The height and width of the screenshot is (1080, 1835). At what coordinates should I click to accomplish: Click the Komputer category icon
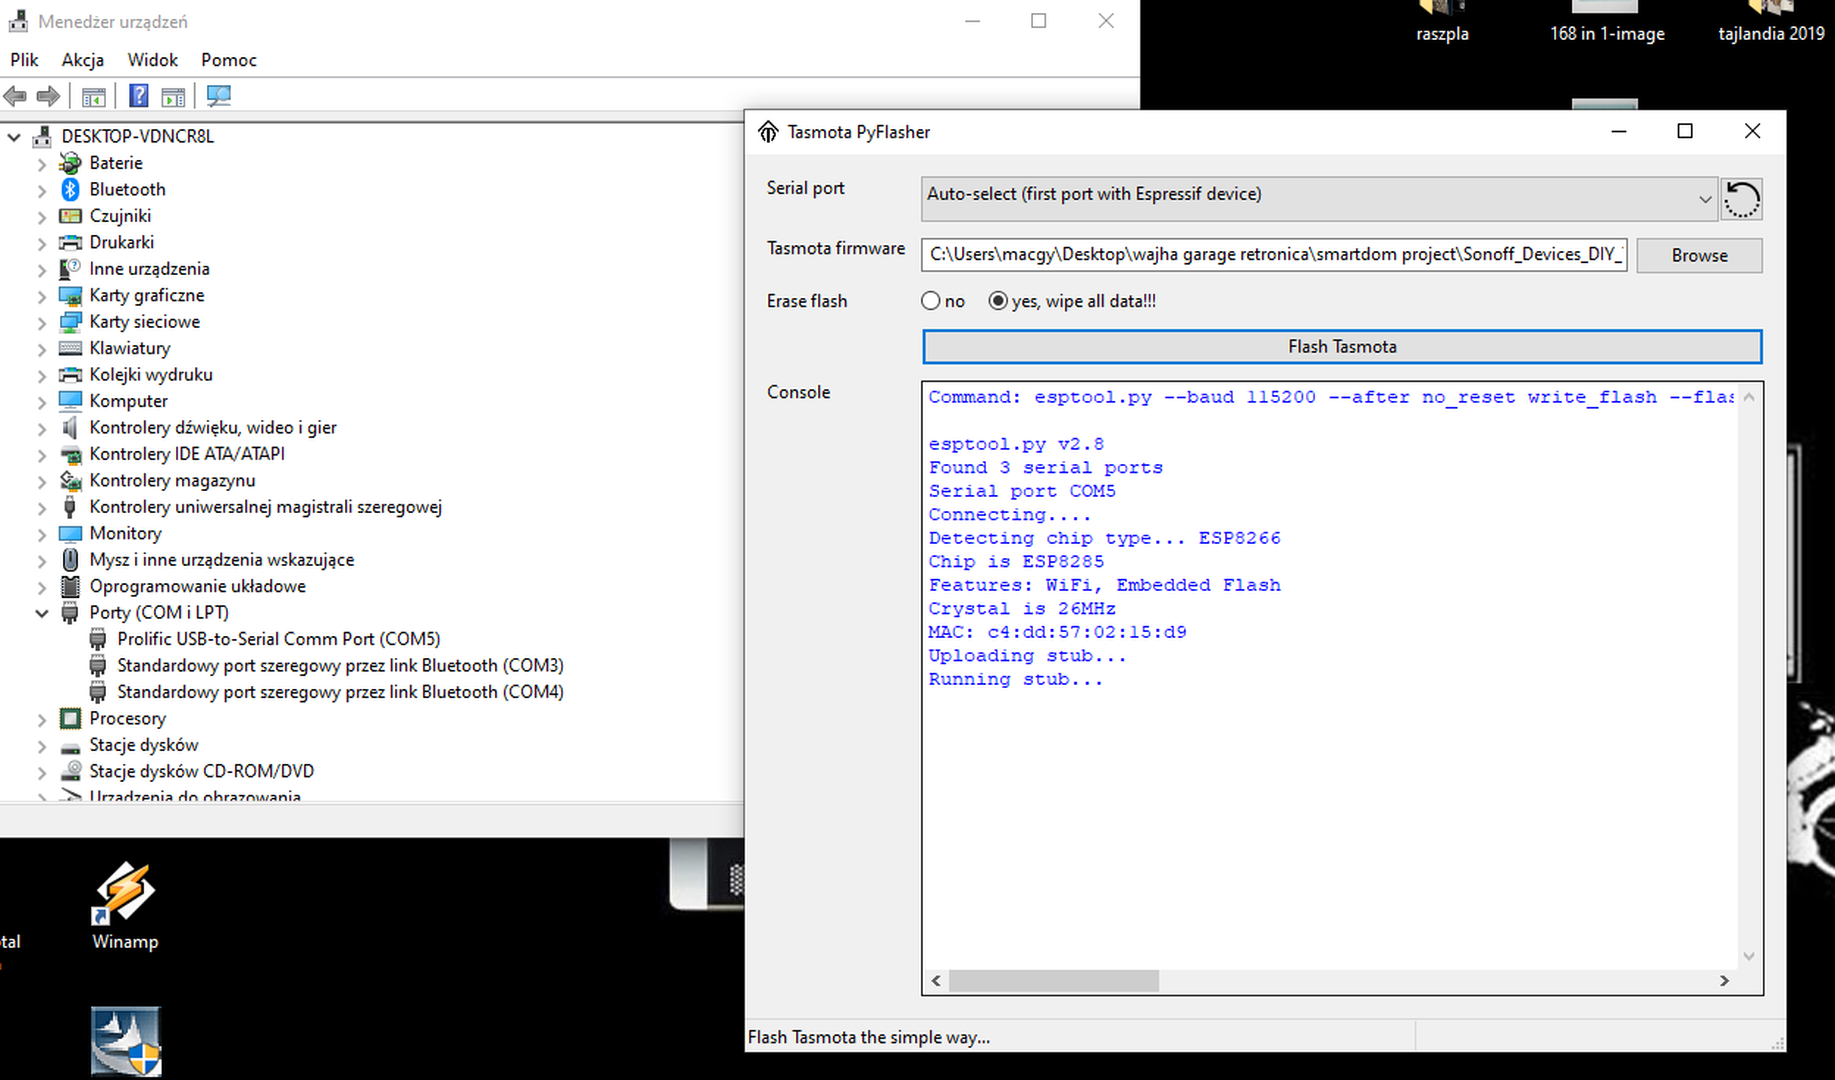coord(70,401)
